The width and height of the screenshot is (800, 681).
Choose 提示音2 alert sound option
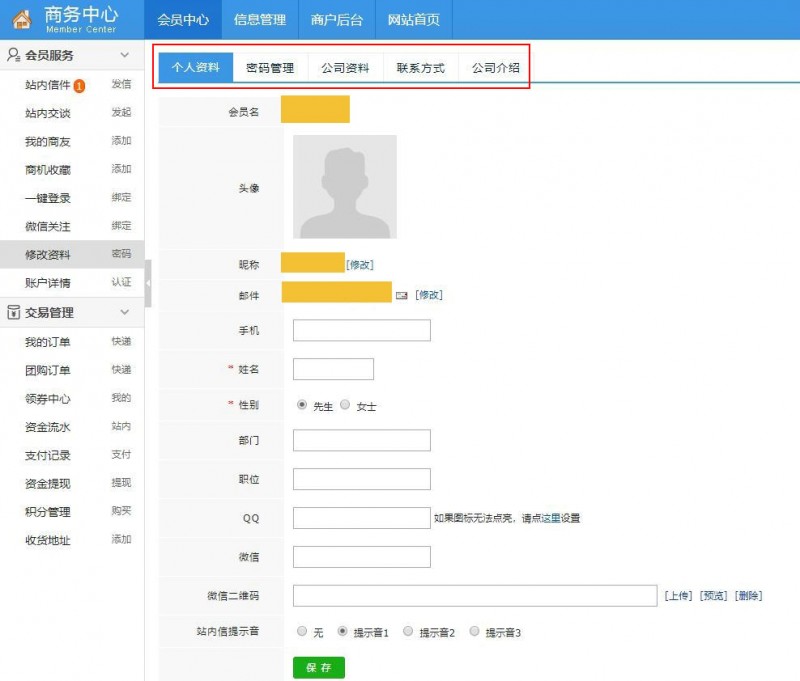point(408,631)
